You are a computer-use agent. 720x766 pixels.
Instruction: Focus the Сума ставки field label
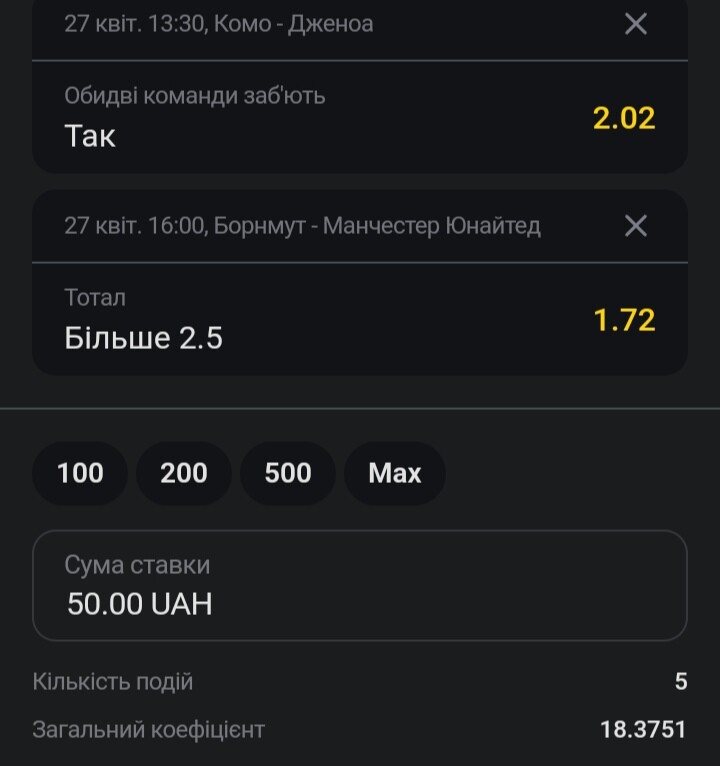[x=137, y=565]
